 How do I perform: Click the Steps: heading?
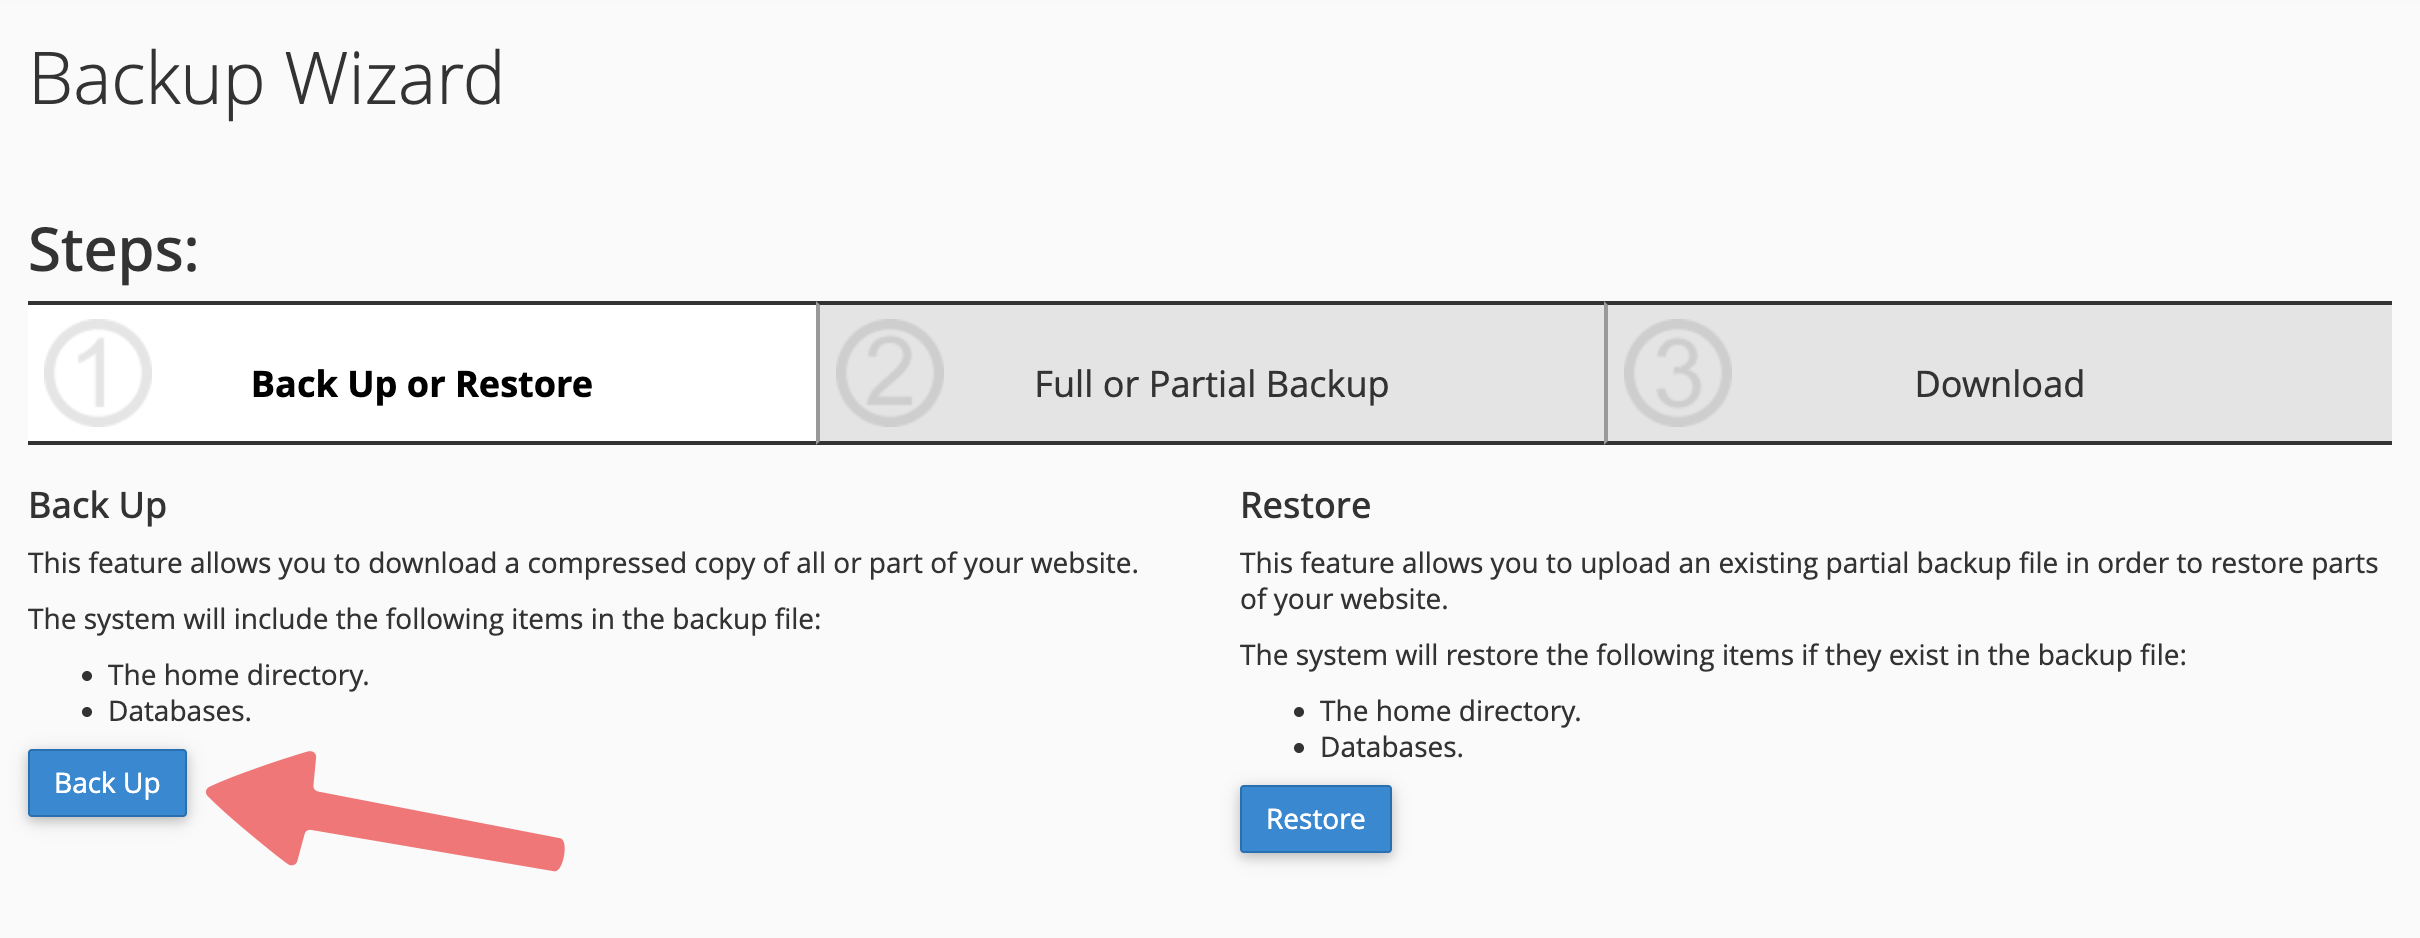pos(113,249)
